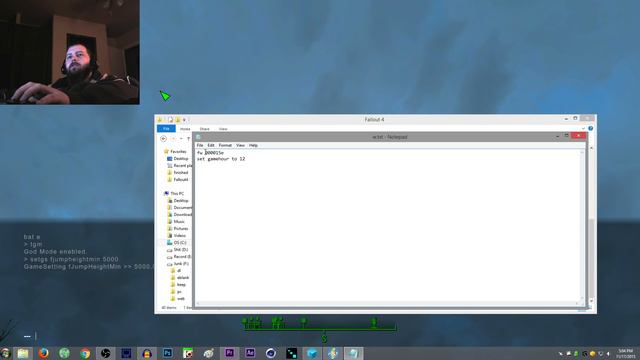Open the web folder in sidebar
This screenshot has width=640, height=360.
pyautogui.click(x=178, y=298)
